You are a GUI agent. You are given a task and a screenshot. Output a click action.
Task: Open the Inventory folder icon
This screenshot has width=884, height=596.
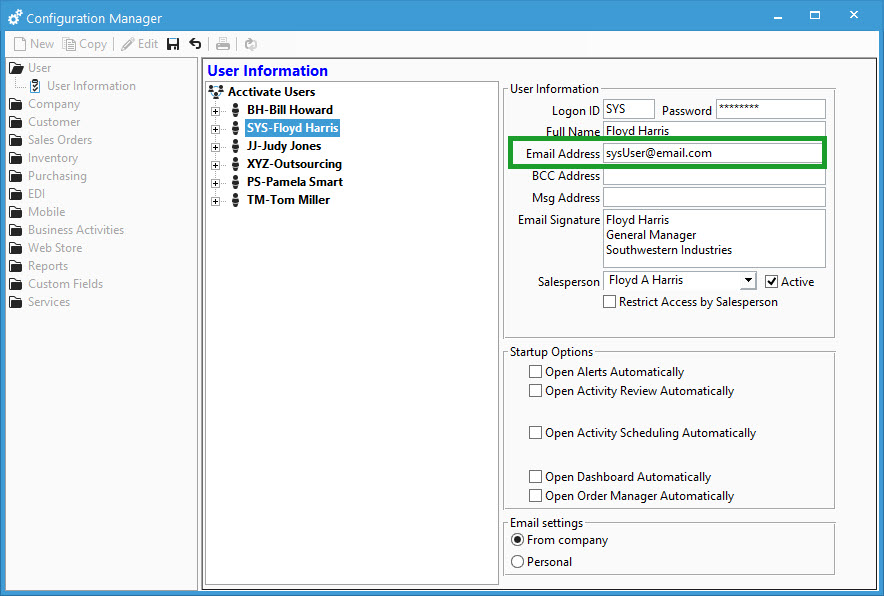18,157
